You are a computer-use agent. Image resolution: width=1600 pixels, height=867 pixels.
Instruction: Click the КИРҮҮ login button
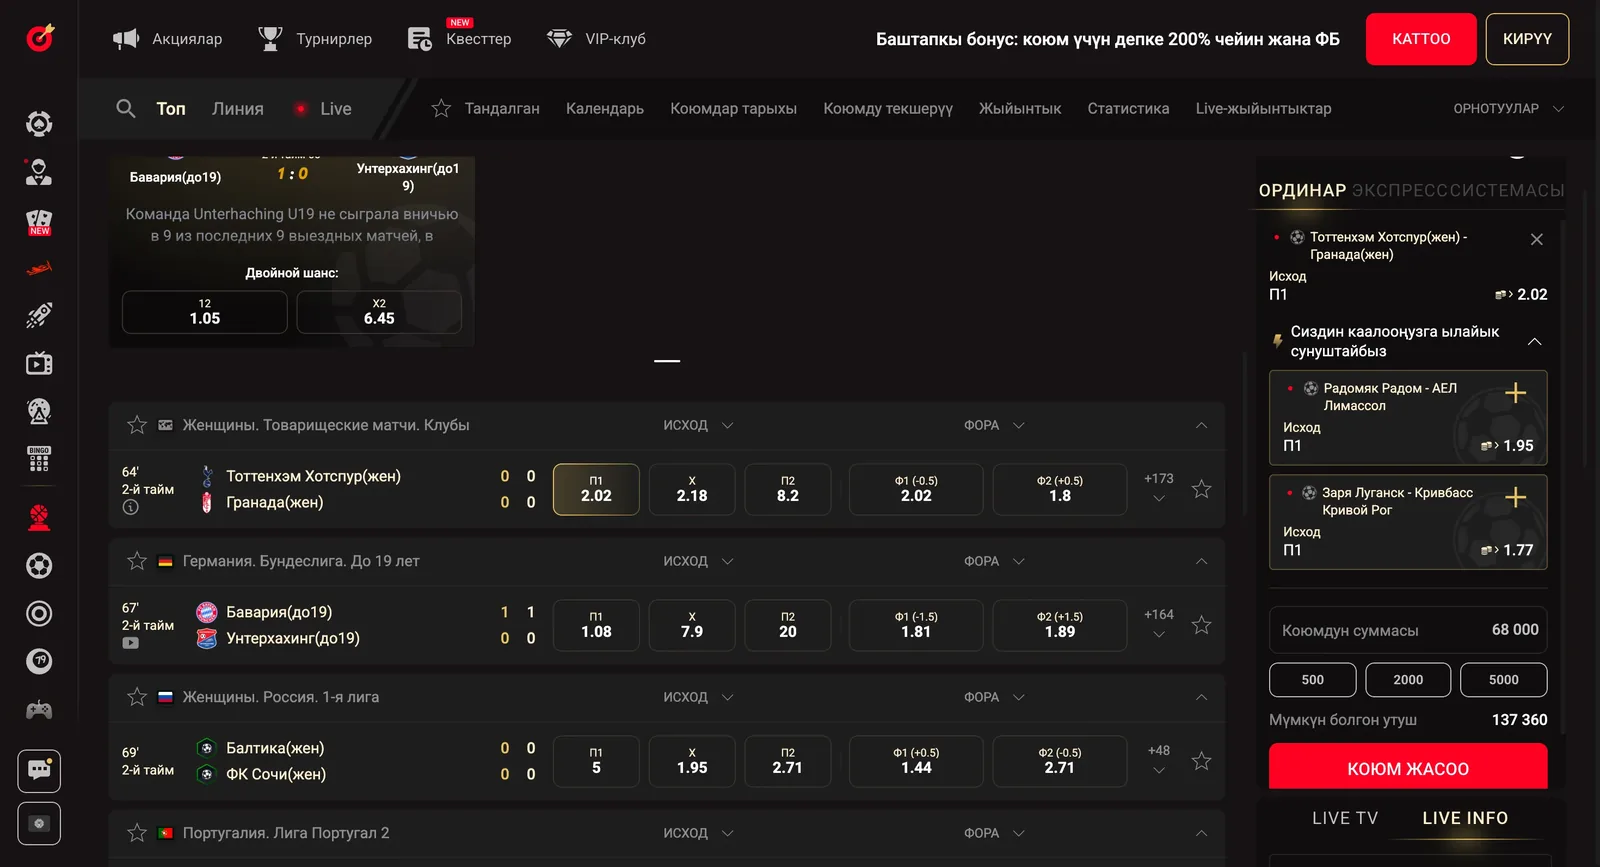[1527, 39]
